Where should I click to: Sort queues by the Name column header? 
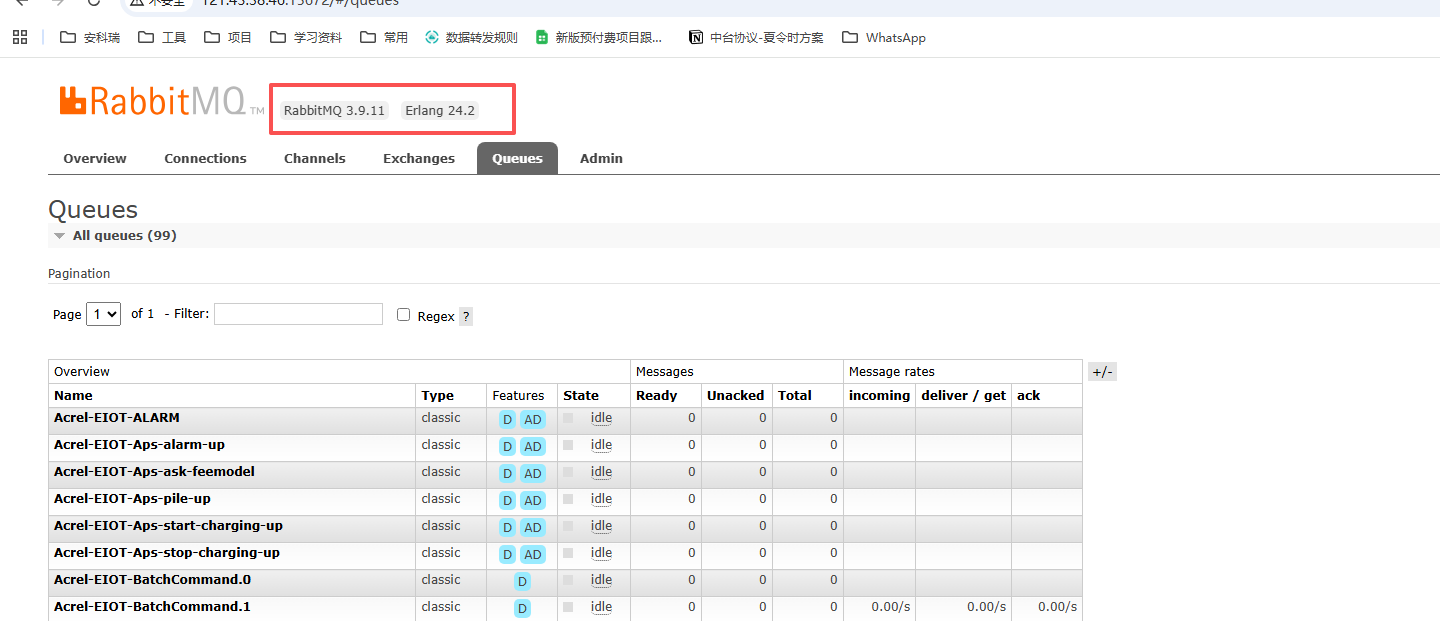73,395
